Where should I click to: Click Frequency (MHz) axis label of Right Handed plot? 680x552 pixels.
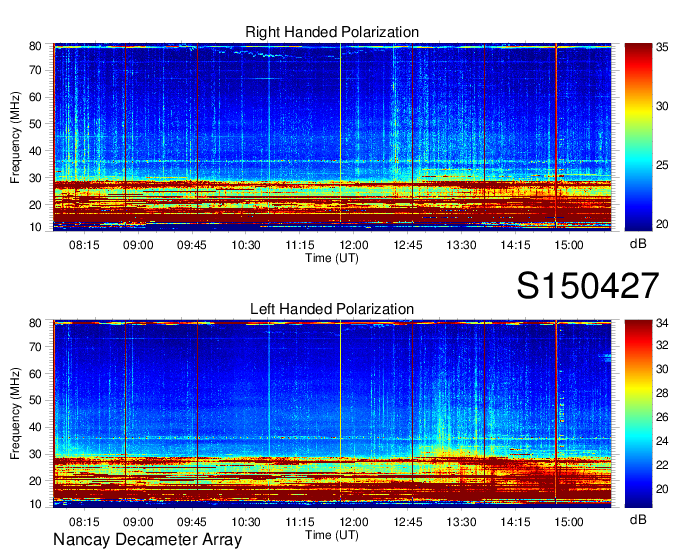[x=15, y=137]
